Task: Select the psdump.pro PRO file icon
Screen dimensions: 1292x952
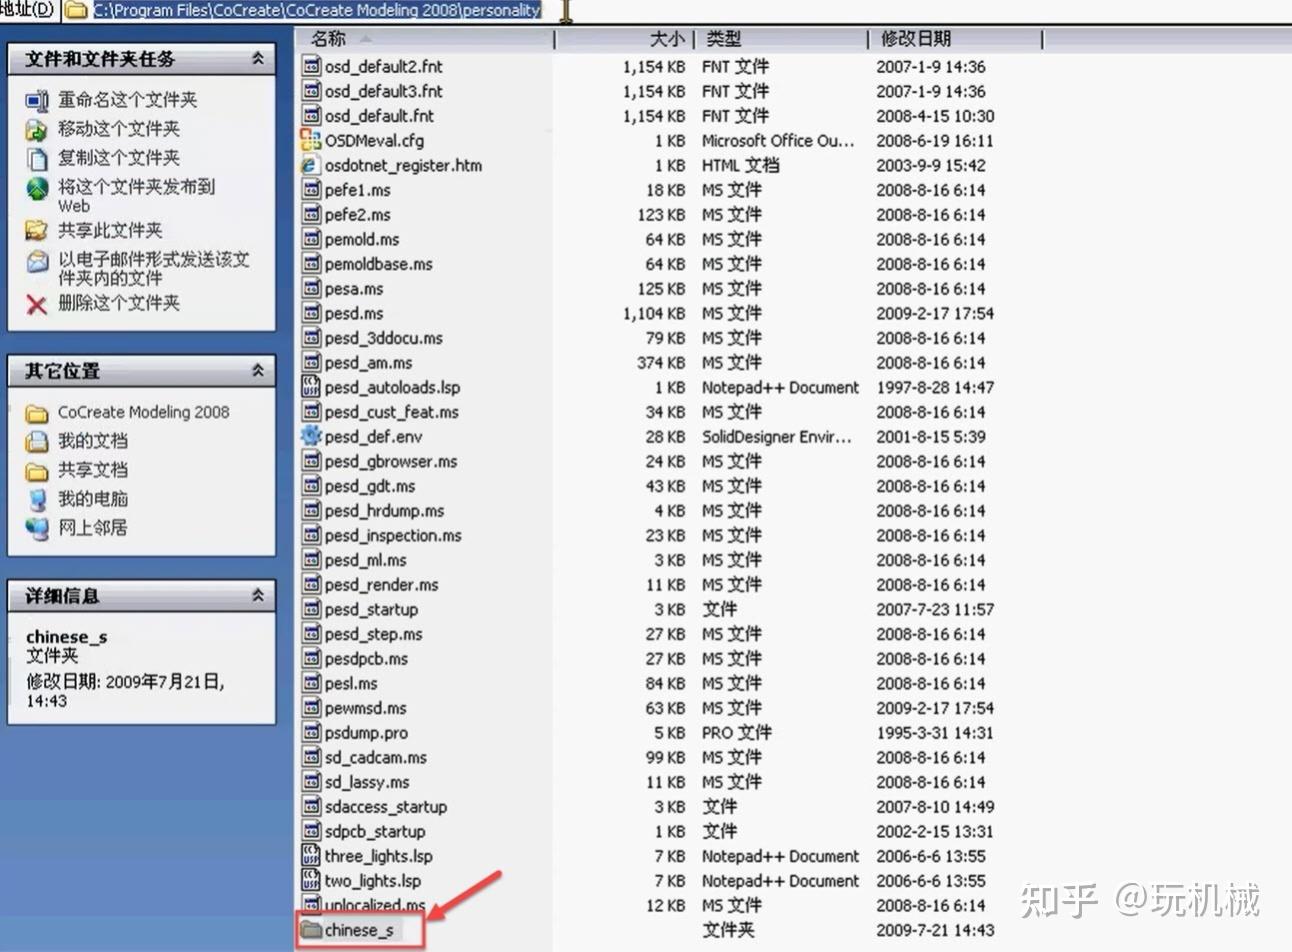Action: point(311,733)
